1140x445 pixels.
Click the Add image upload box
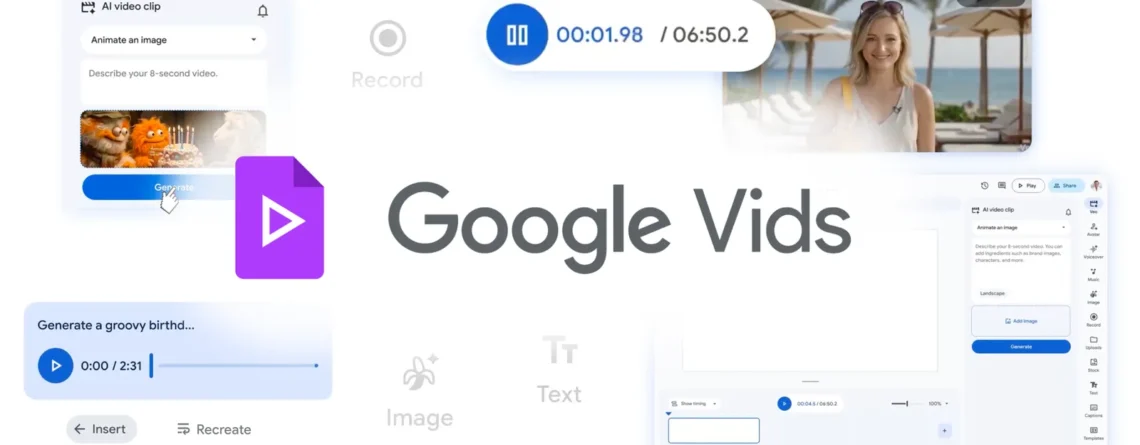[x=1021, y=321]
